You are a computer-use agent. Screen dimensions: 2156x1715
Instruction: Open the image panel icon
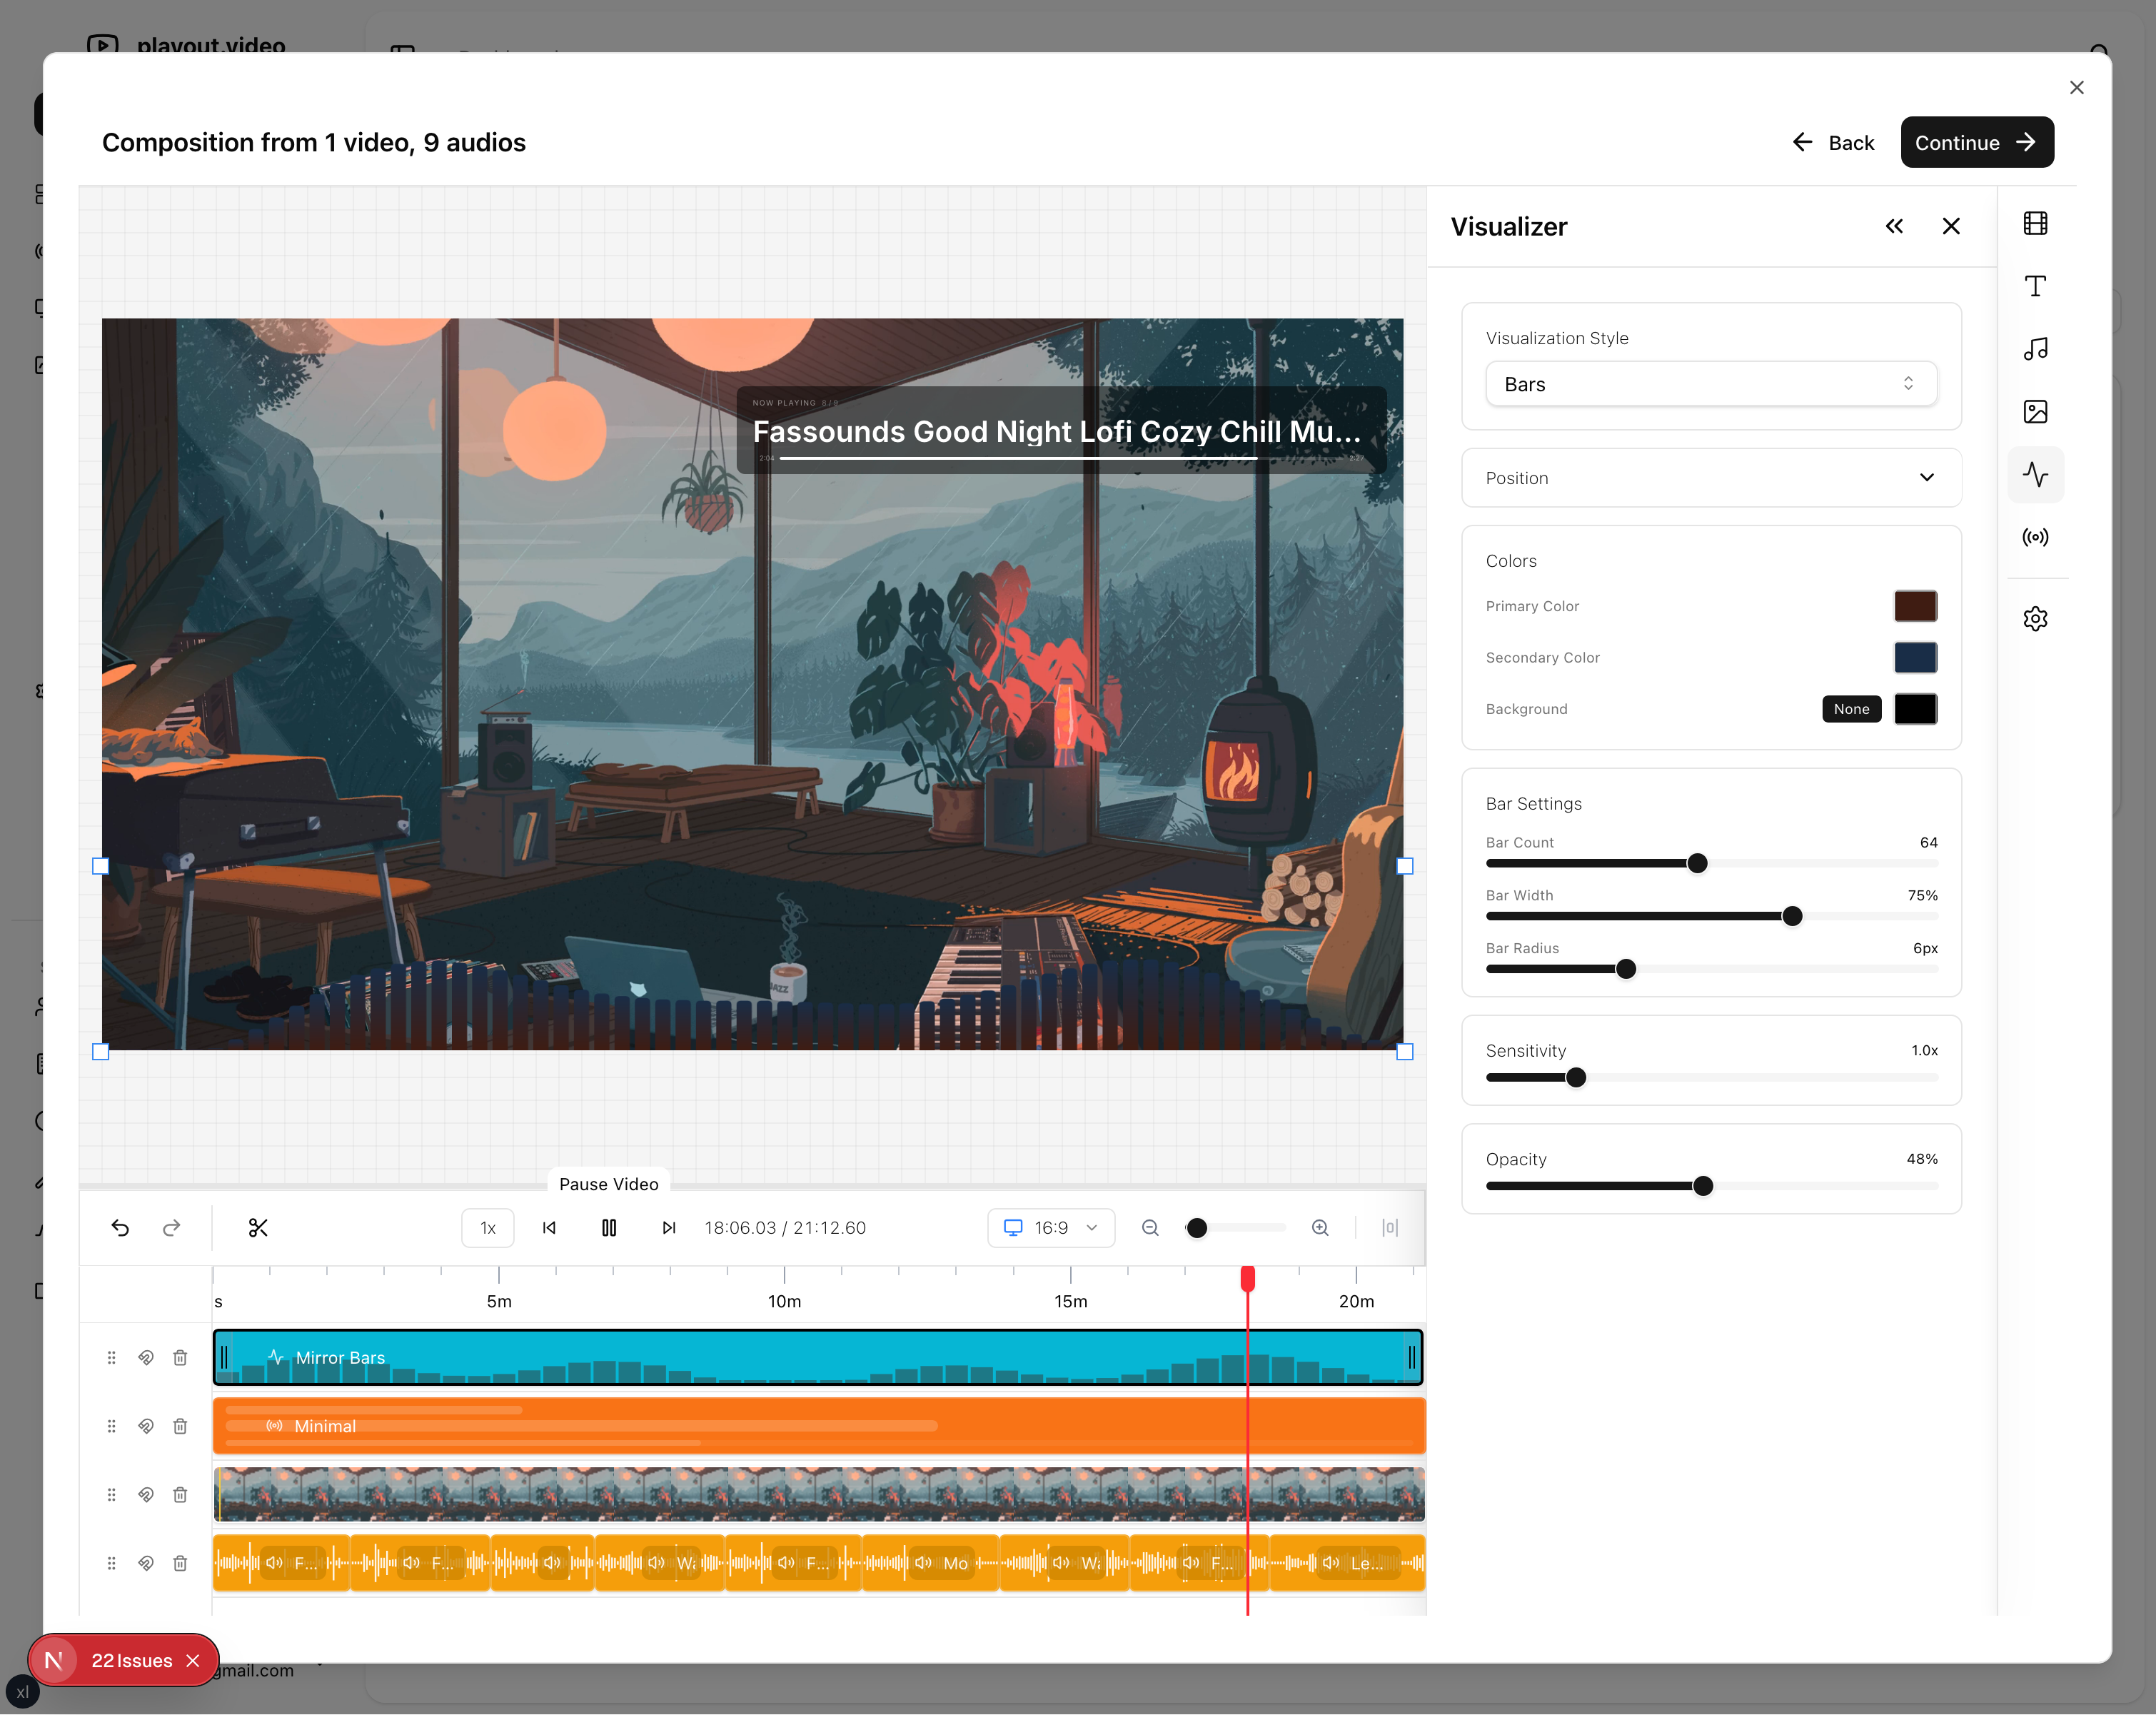tap(2035, 412)
